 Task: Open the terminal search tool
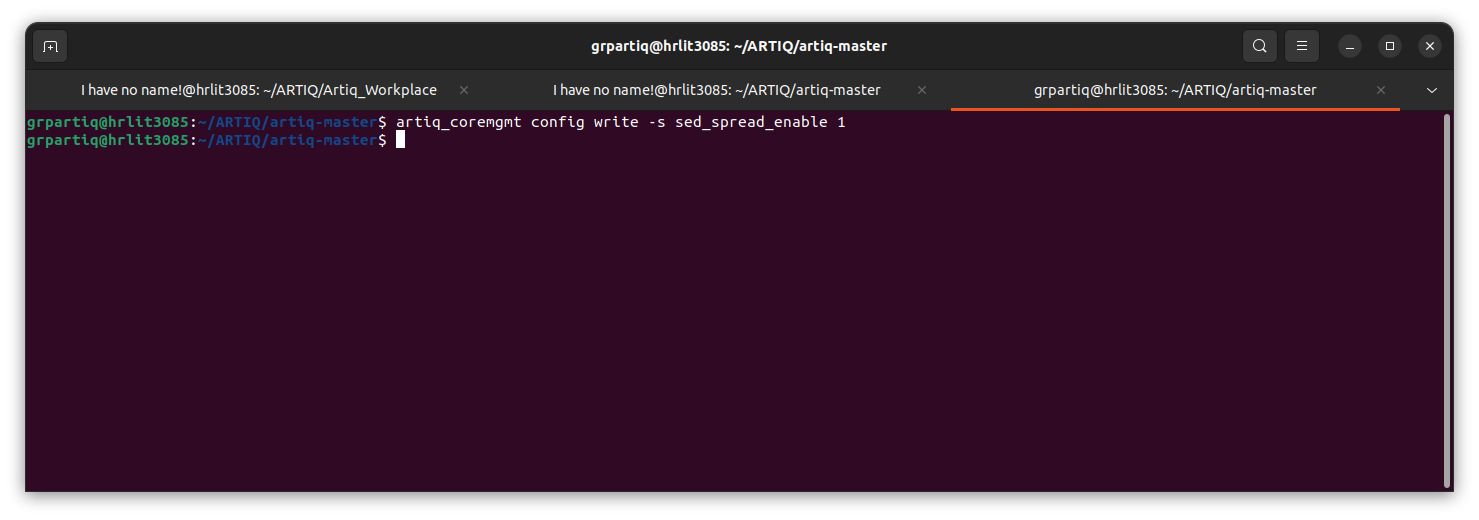[x=1260, y=46]
